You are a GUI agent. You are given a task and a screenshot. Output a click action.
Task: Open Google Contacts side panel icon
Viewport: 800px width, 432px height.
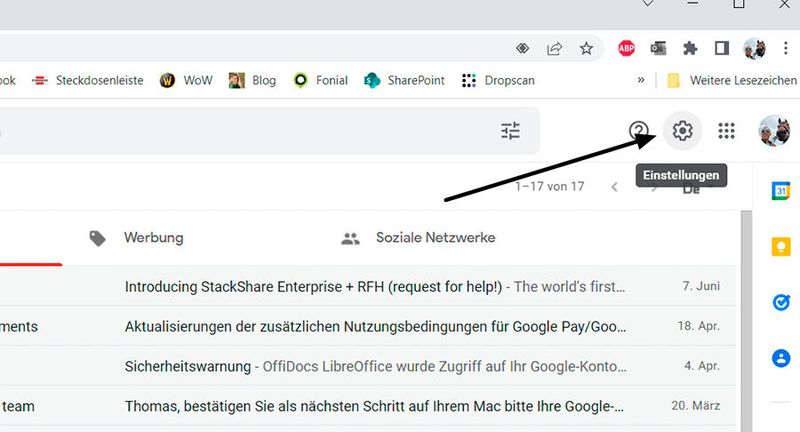[x=781, y=358]
